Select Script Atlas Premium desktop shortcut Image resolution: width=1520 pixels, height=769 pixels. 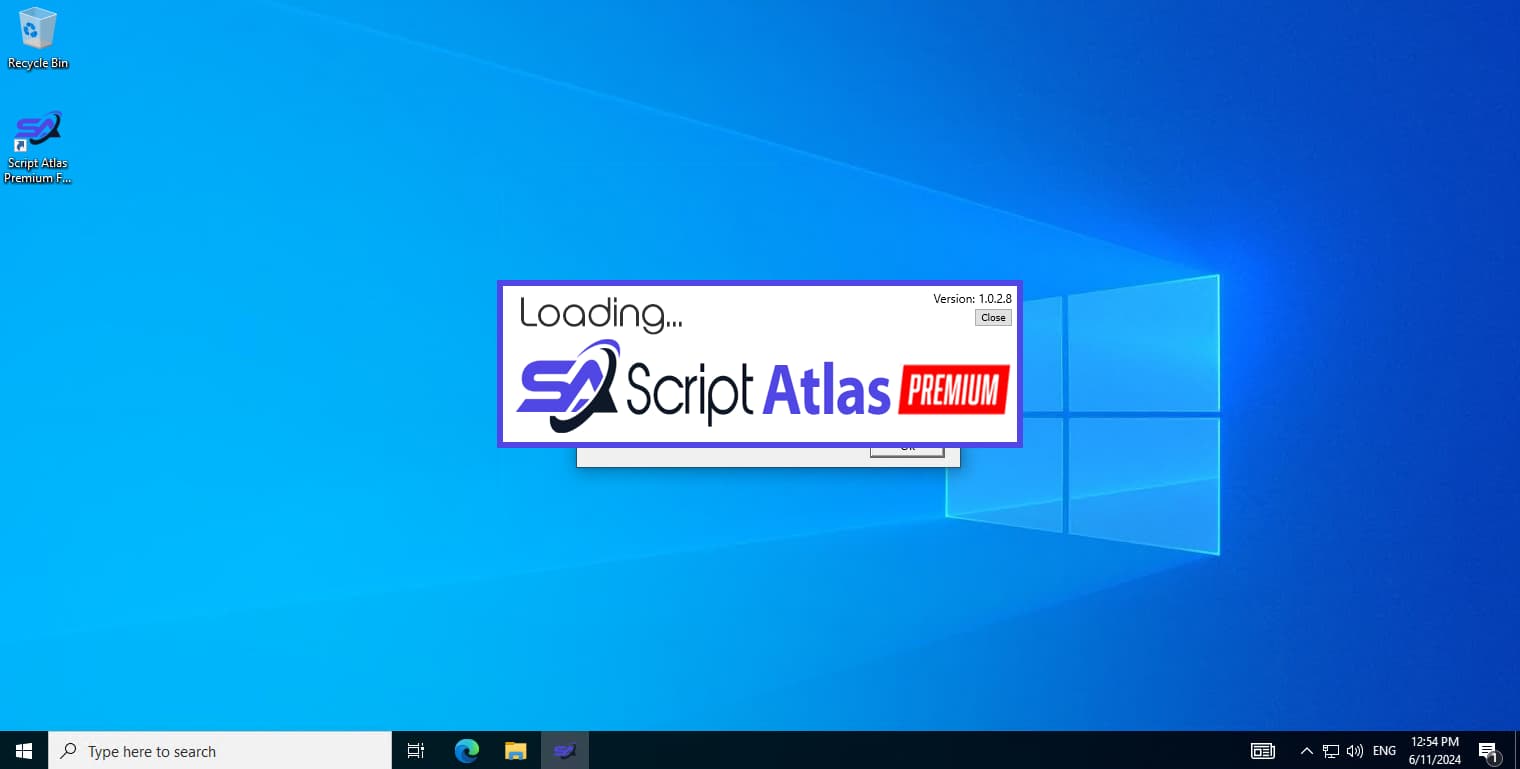click(38, 148)
